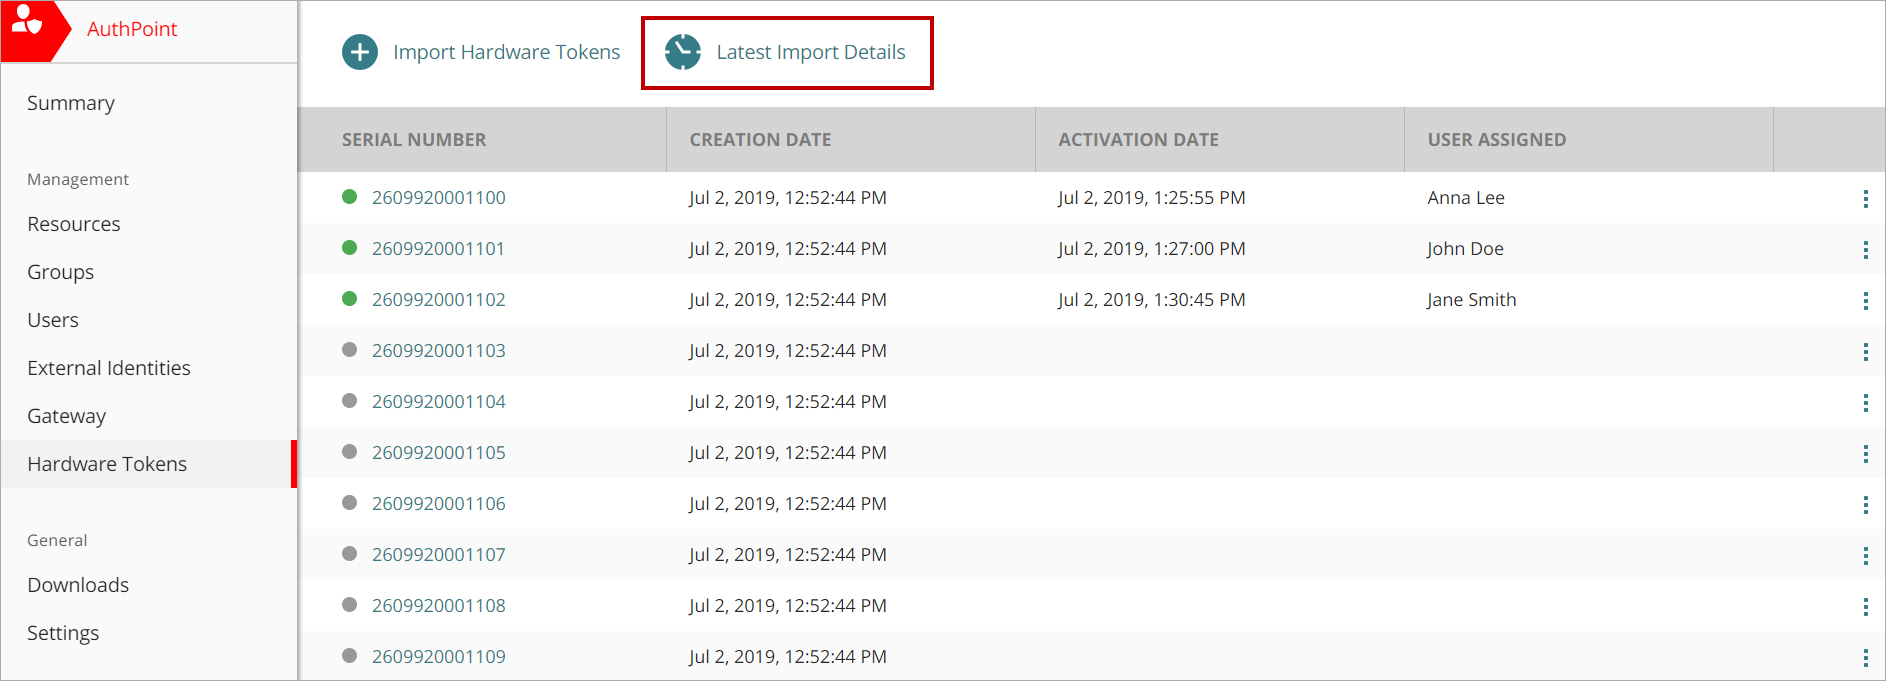Open the three-dot menu for token 2609920001103
Viewport: 1886px width, 681px height.
click(1865, 352)
